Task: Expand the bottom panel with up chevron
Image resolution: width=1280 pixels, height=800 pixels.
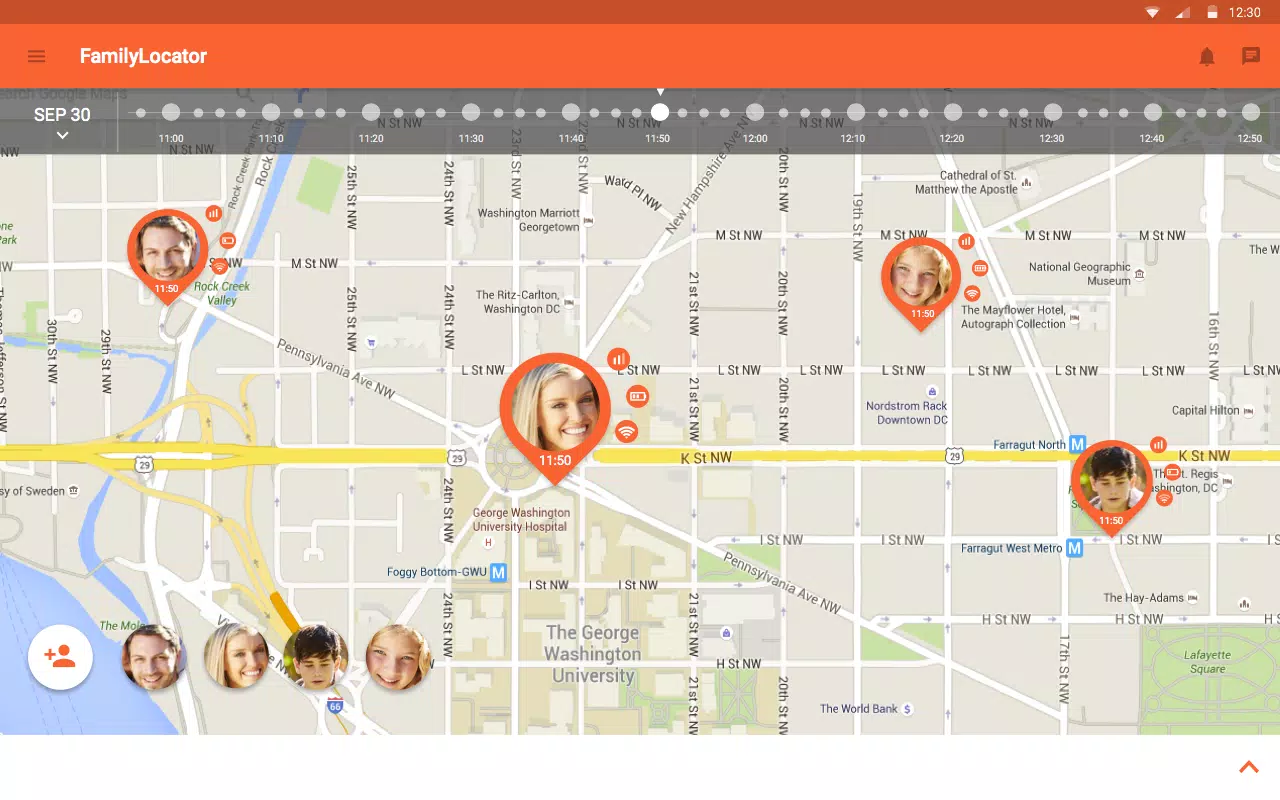Action: click(x=1248, y=768)
